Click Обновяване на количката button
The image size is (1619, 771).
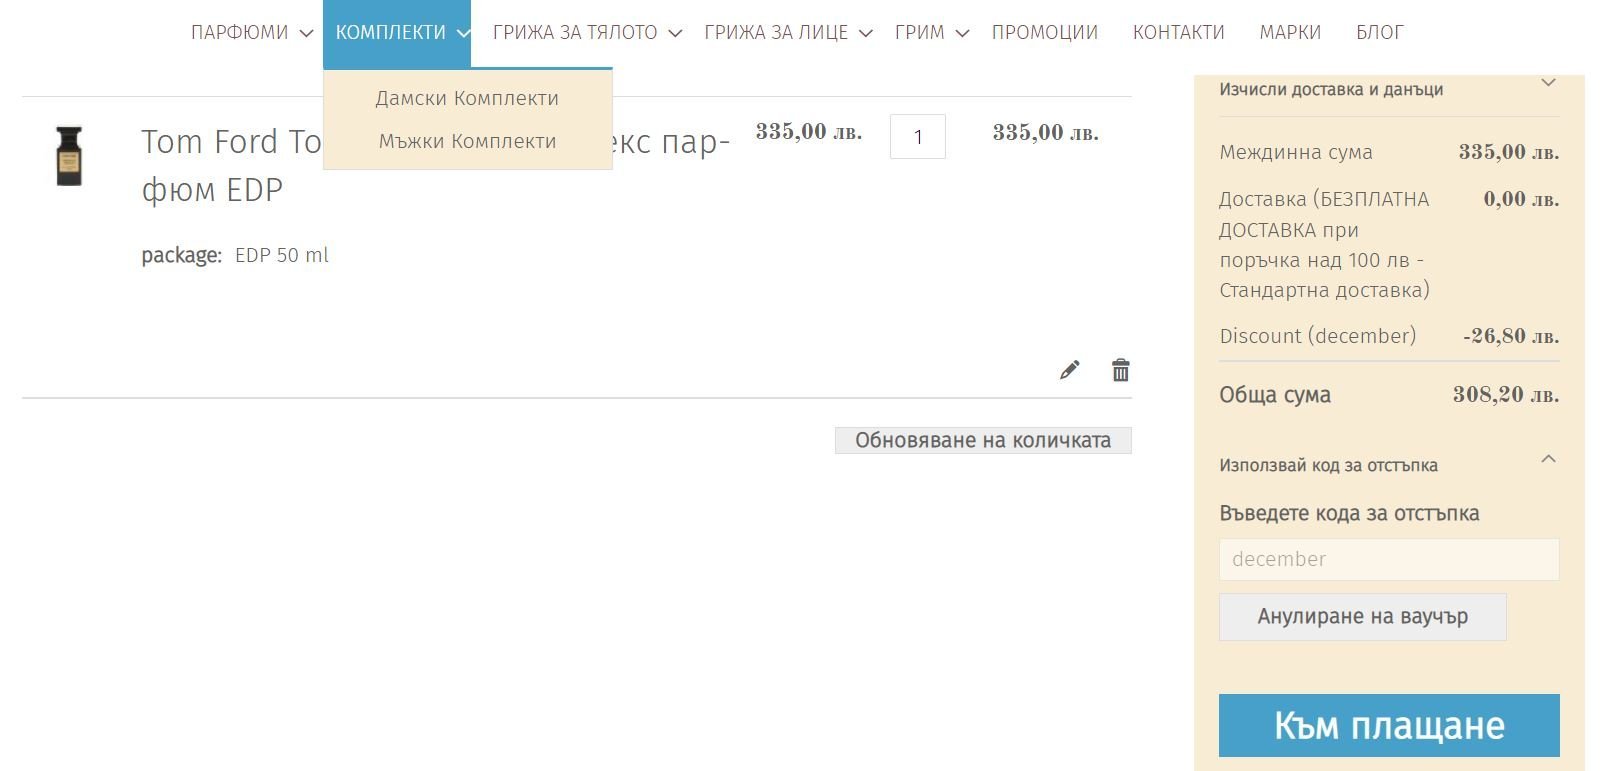[982, 440]
